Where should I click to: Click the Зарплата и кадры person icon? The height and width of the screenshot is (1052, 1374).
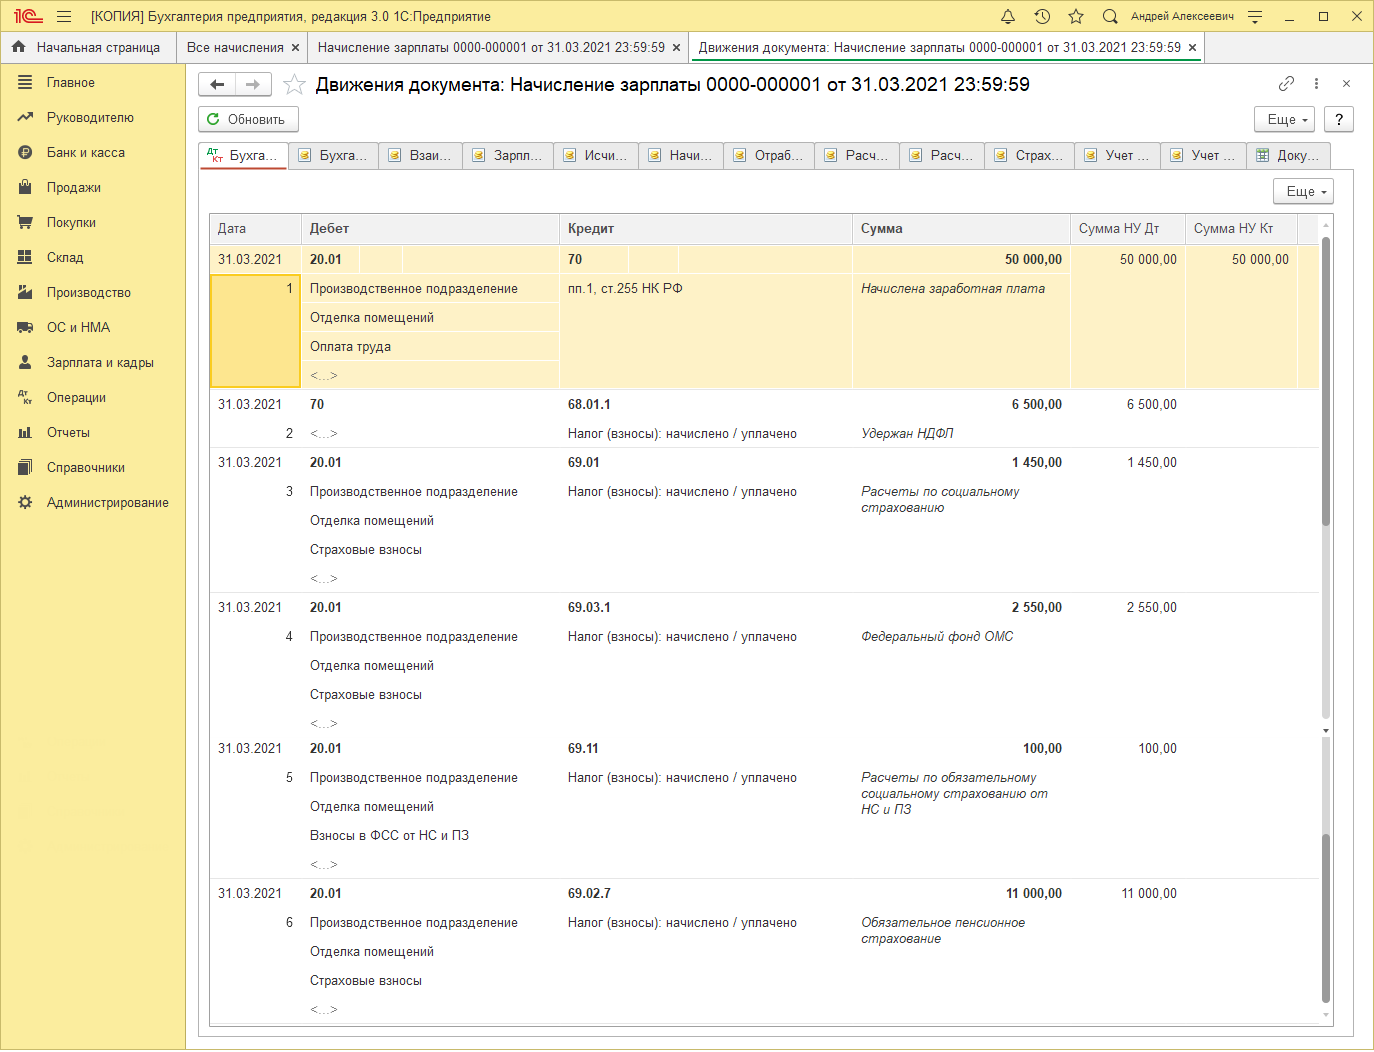pyautogui.click(x=25, y=362)
